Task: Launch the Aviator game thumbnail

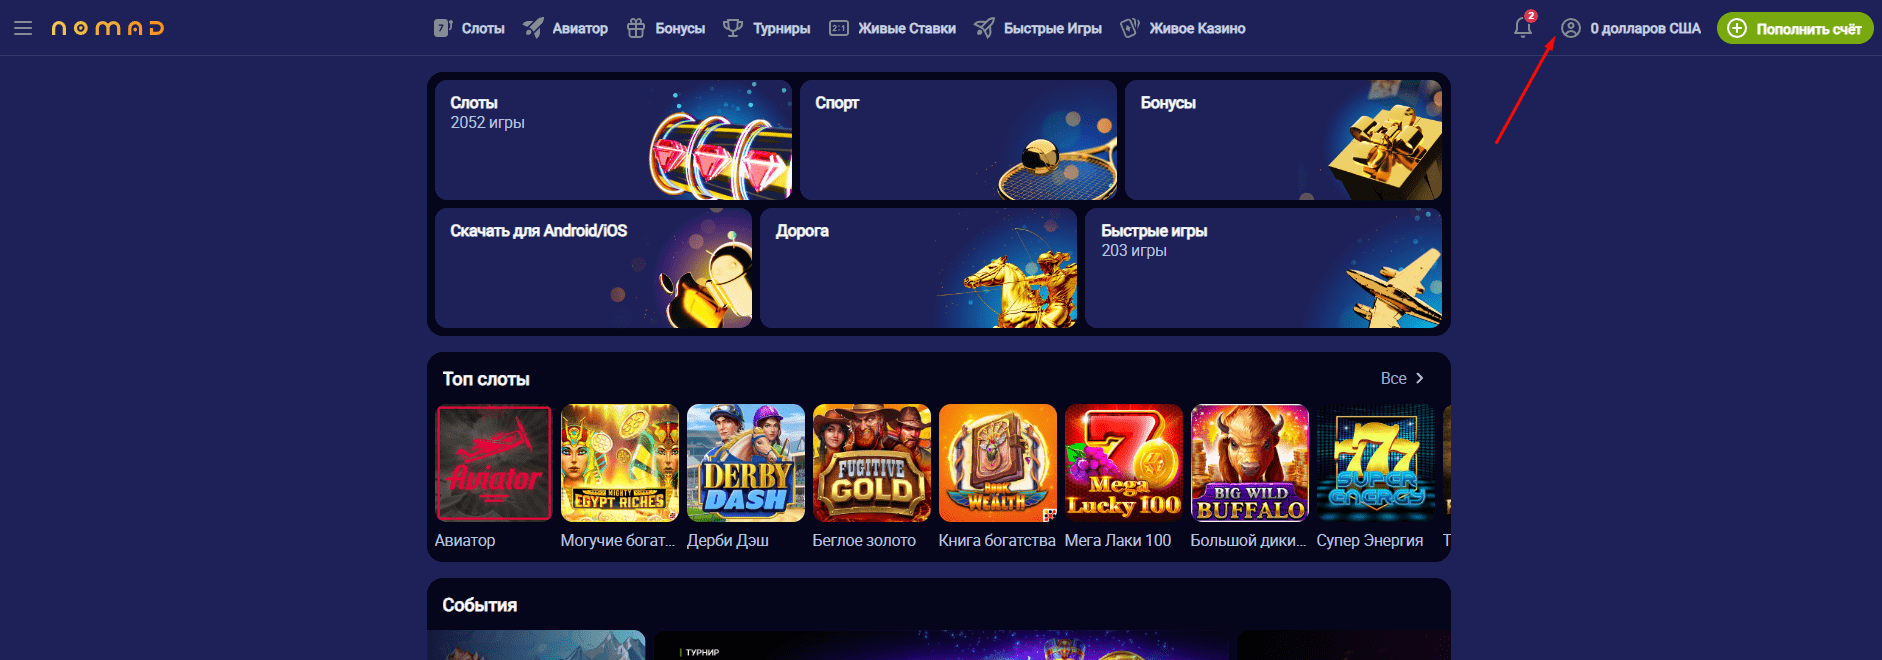Action: point(493,463)
